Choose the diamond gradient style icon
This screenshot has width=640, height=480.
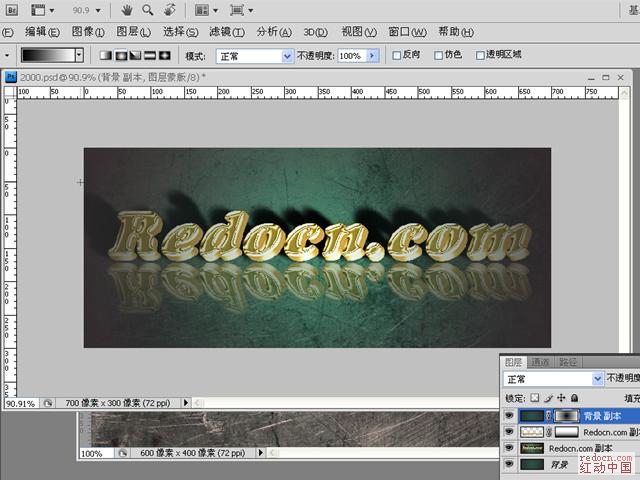pyautogui.click(x=164, y=55)
